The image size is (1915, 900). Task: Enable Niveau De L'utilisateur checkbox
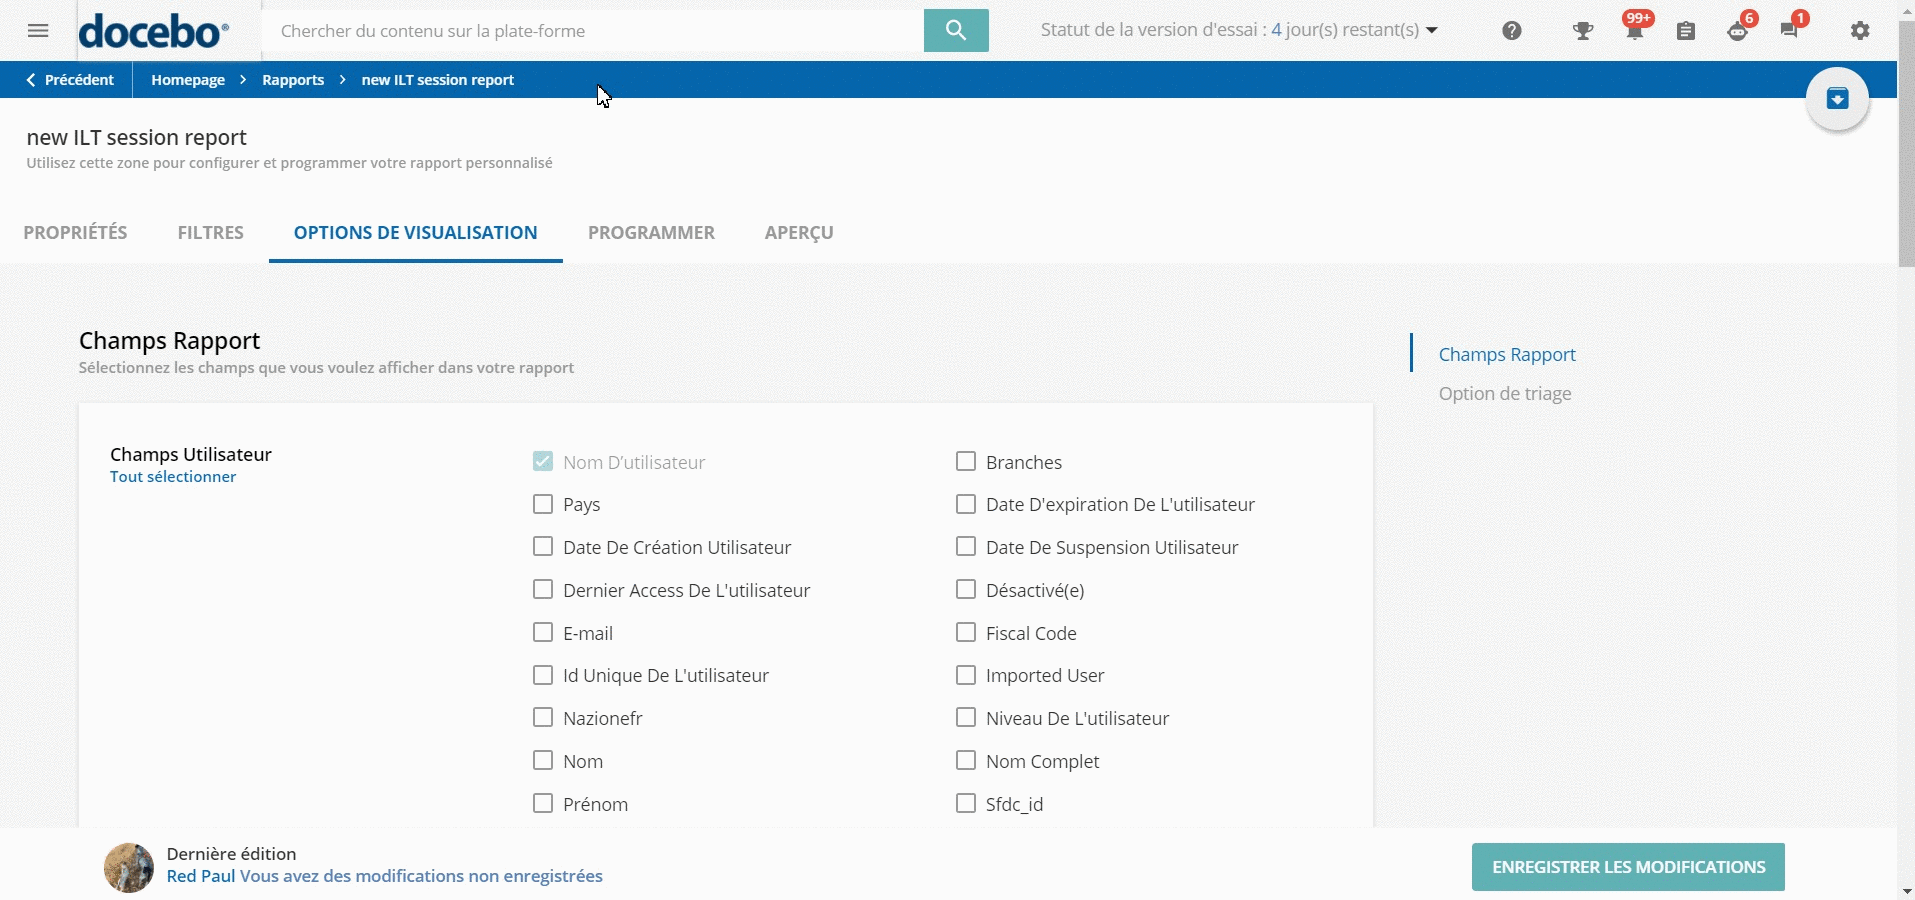[966, 718]
